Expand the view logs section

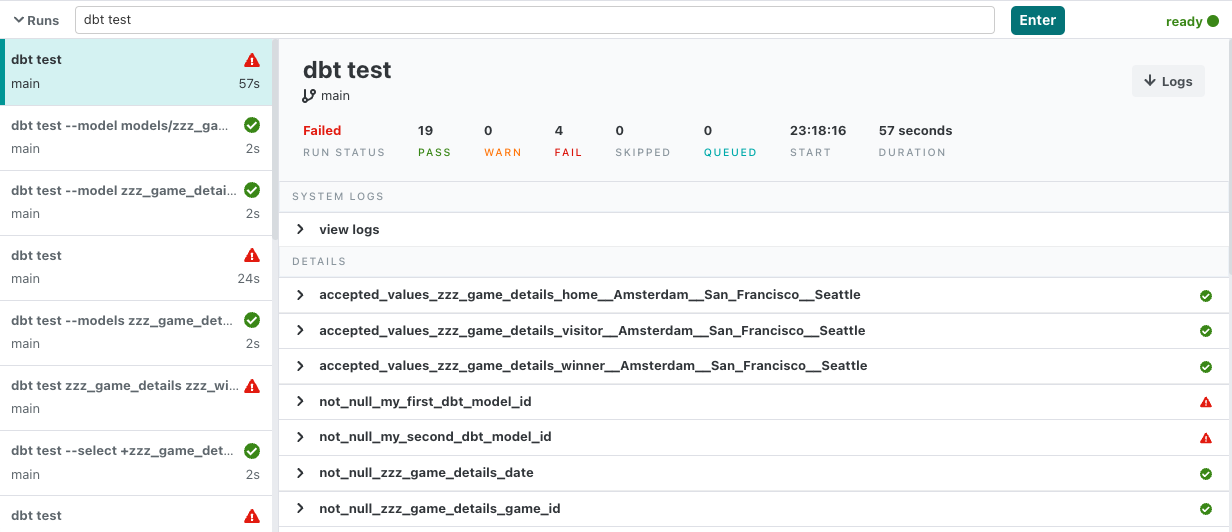[300, 230]
